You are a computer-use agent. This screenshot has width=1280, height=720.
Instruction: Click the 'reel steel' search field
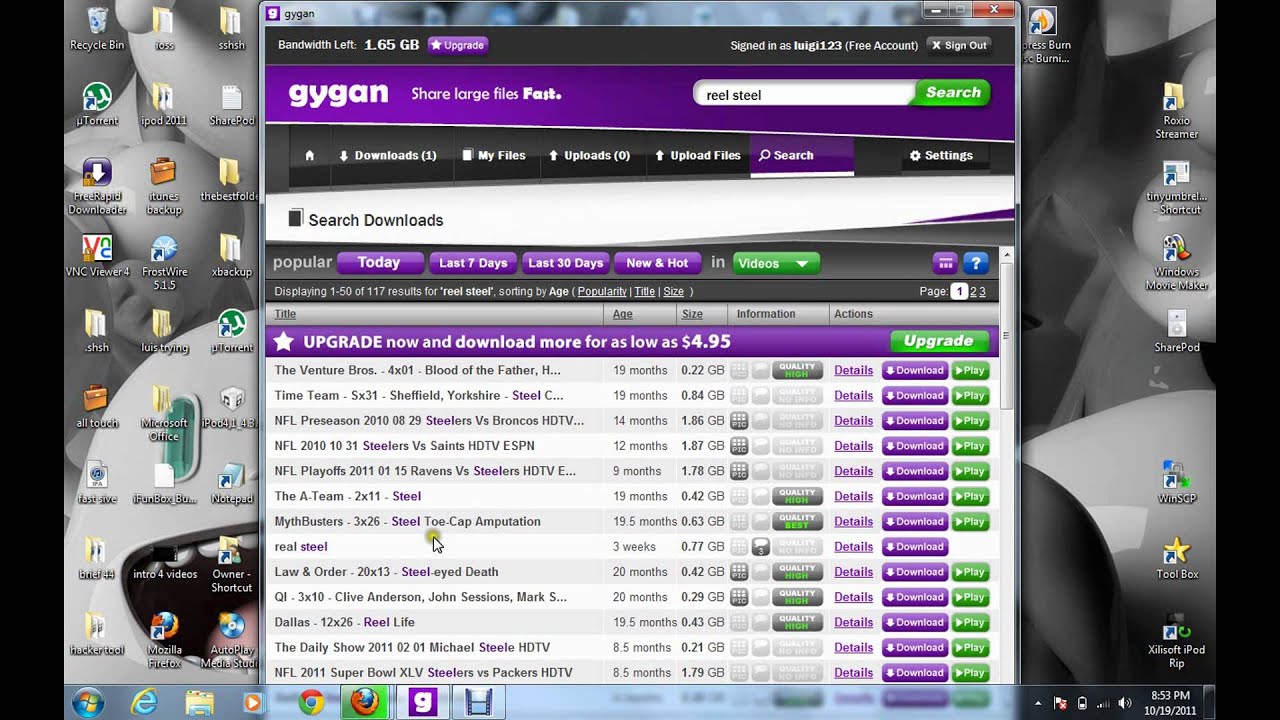pos(804,95)
